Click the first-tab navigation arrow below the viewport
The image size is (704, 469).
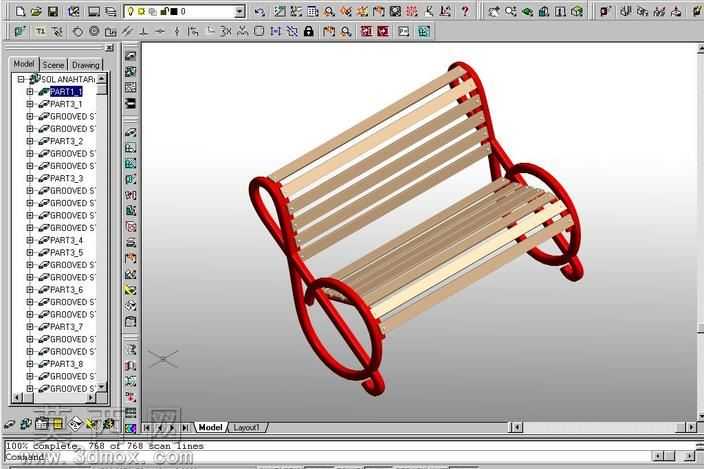coord(147,428)
